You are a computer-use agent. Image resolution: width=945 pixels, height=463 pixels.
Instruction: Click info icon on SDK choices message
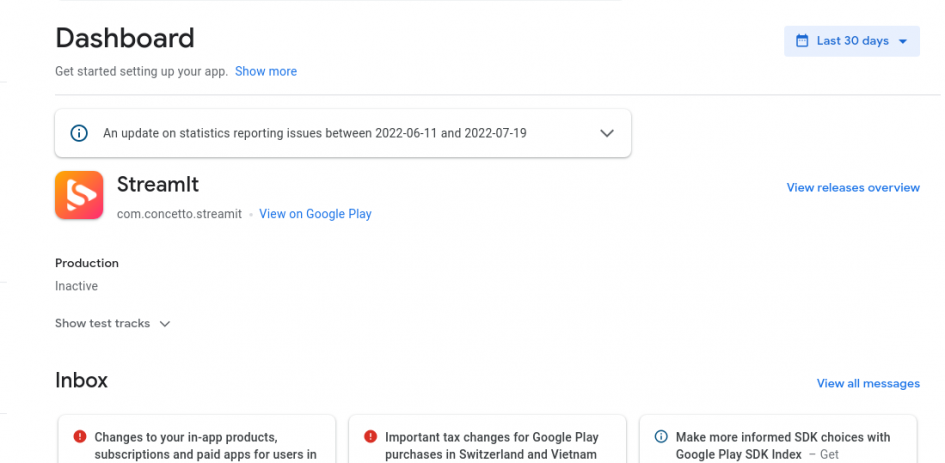[x=661, y=437]
